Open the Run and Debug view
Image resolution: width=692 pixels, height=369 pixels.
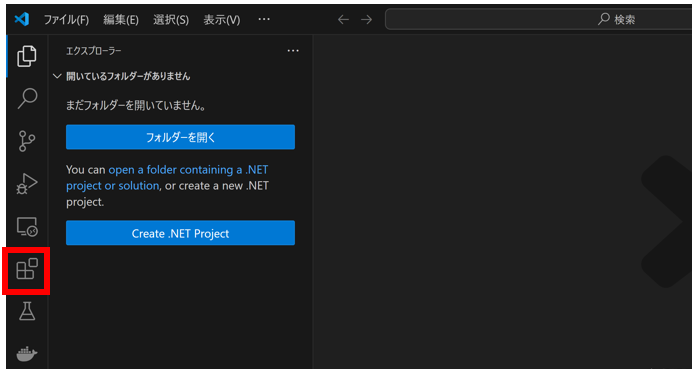(27, 184)
